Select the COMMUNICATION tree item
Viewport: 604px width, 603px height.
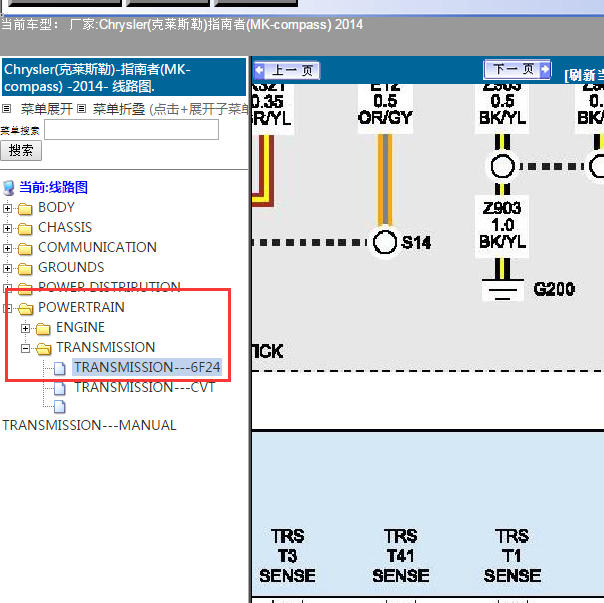[x=97, y=247]
